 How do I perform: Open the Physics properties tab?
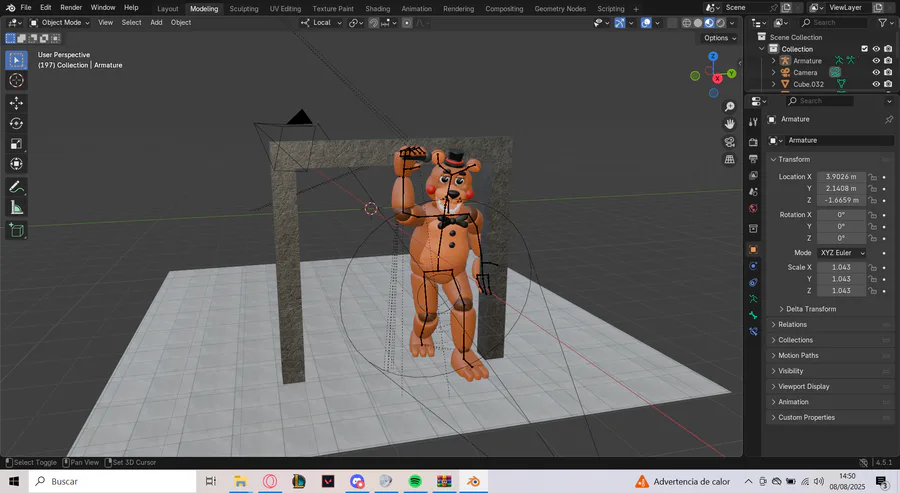(x=753, y=266)
